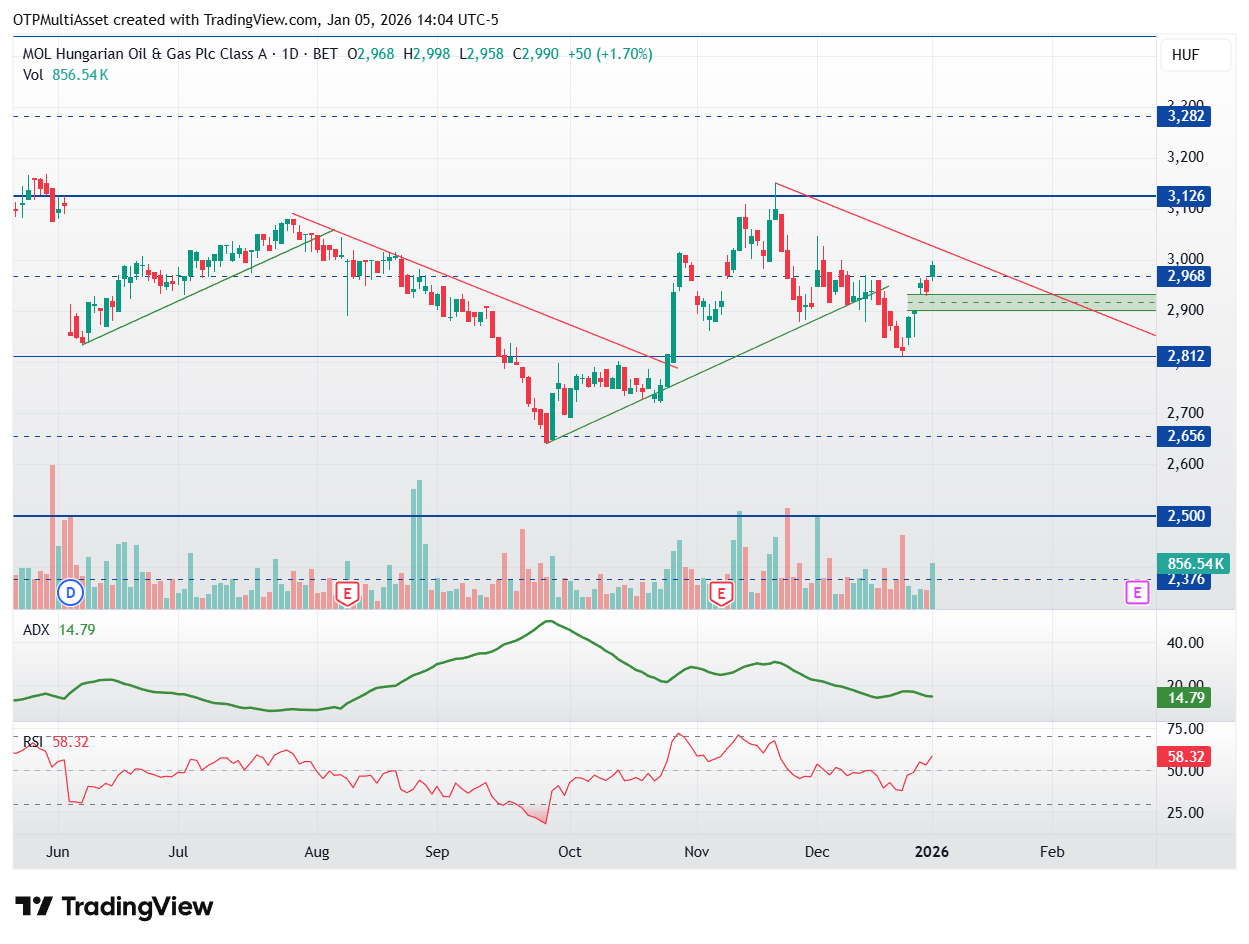The image size is (1249, 944).
Task: Click the green shaded support zone rectangle
Action: [1030, 302]
